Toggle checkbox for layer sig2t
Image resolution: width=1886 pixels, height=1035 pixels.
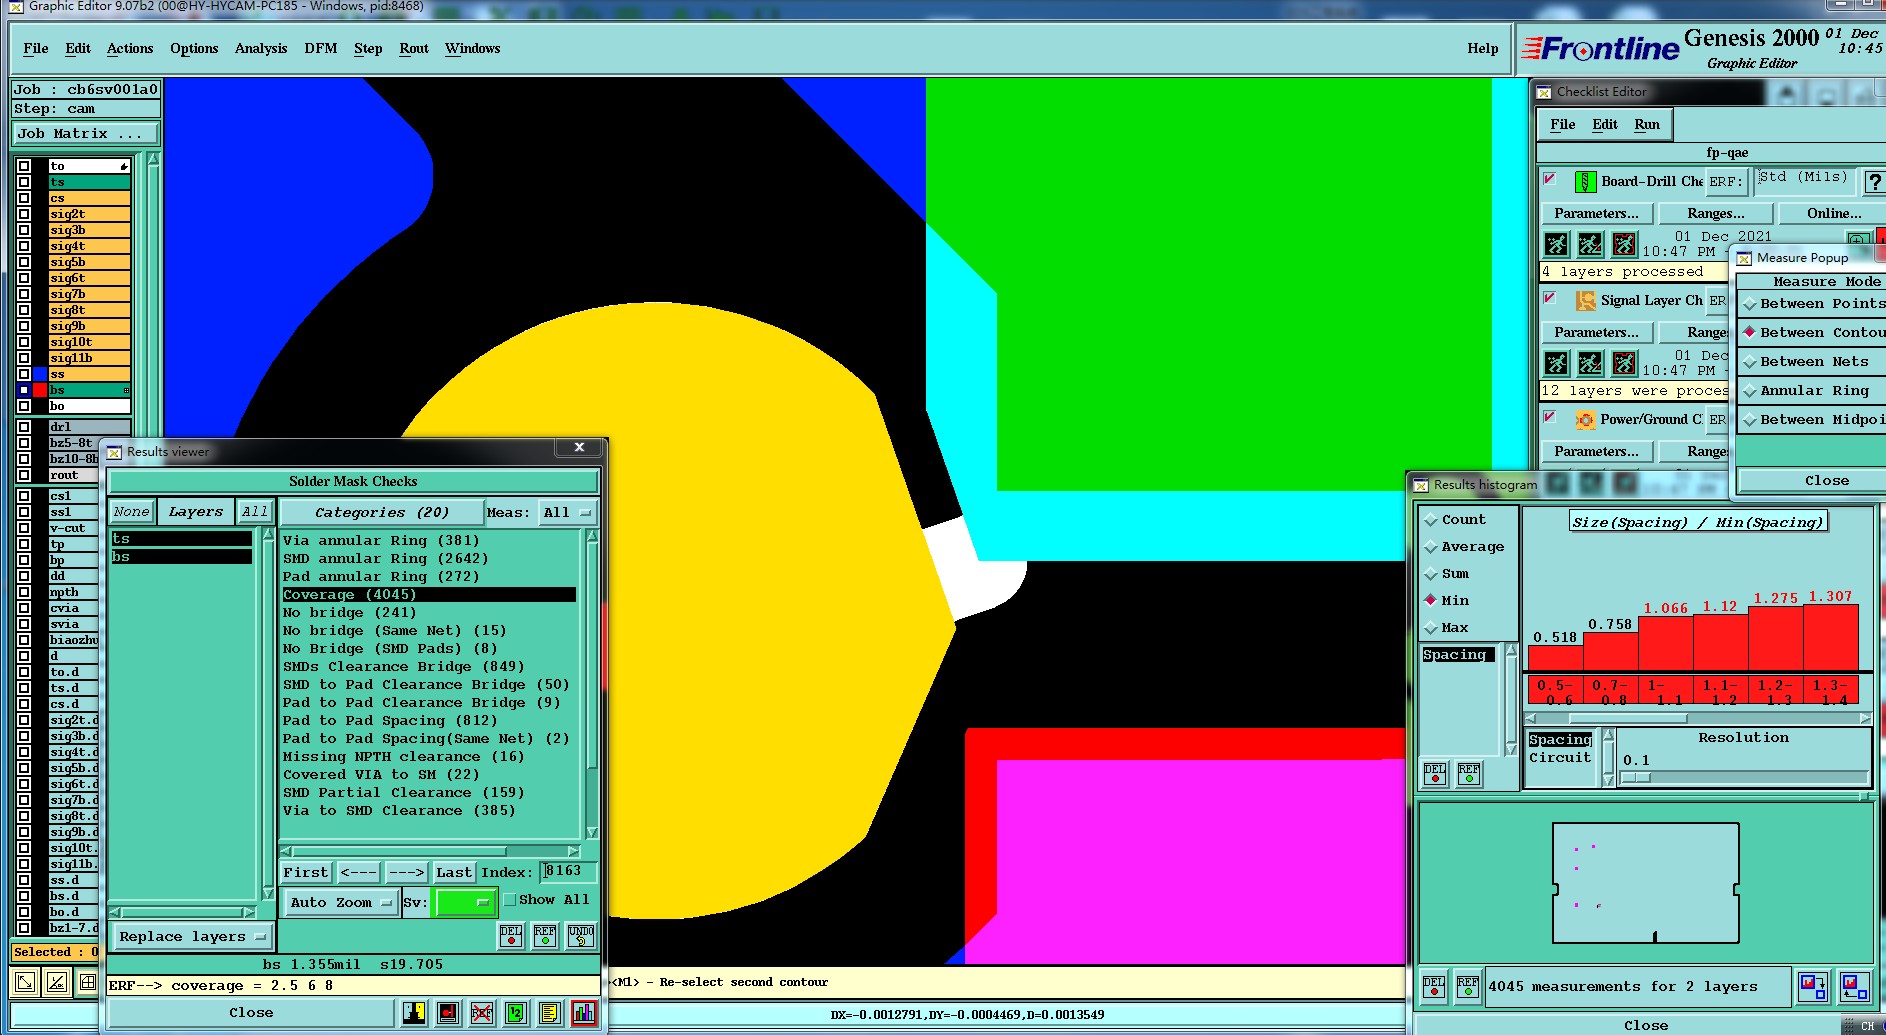point(24,214)
